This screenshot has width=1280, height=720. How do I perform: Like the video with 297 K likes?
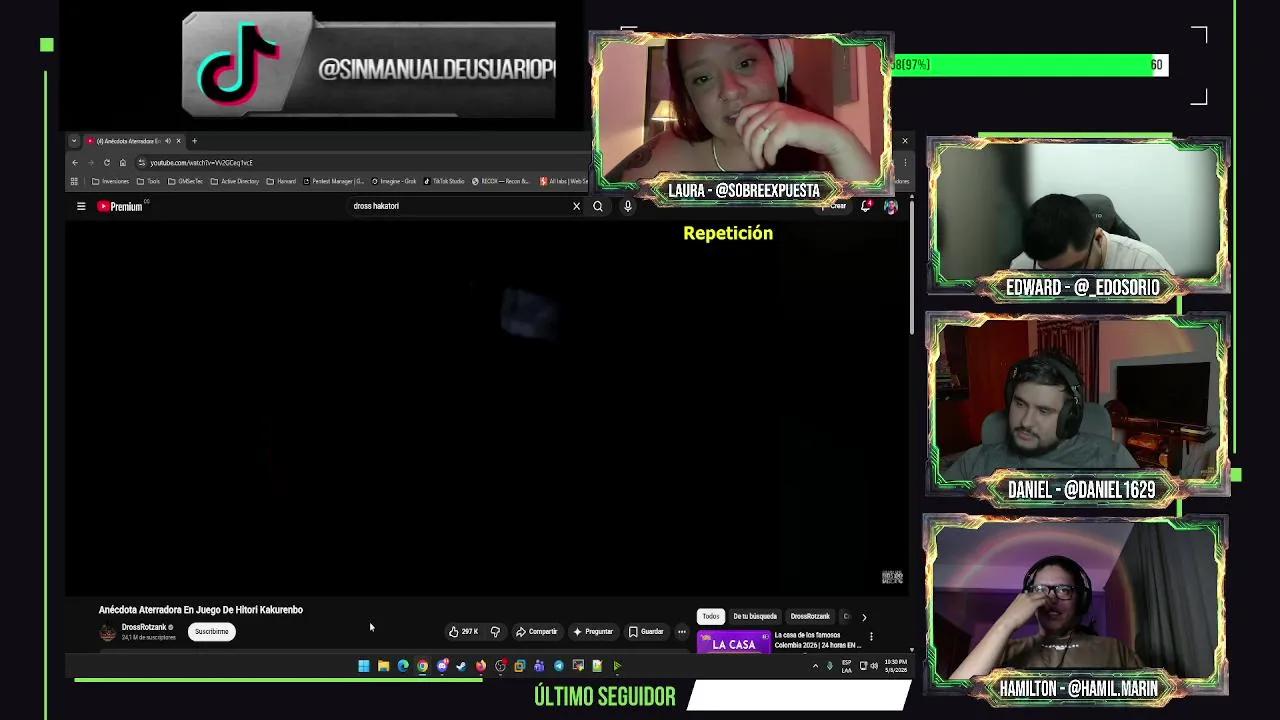pyautogui.click(x=463, y=631)
